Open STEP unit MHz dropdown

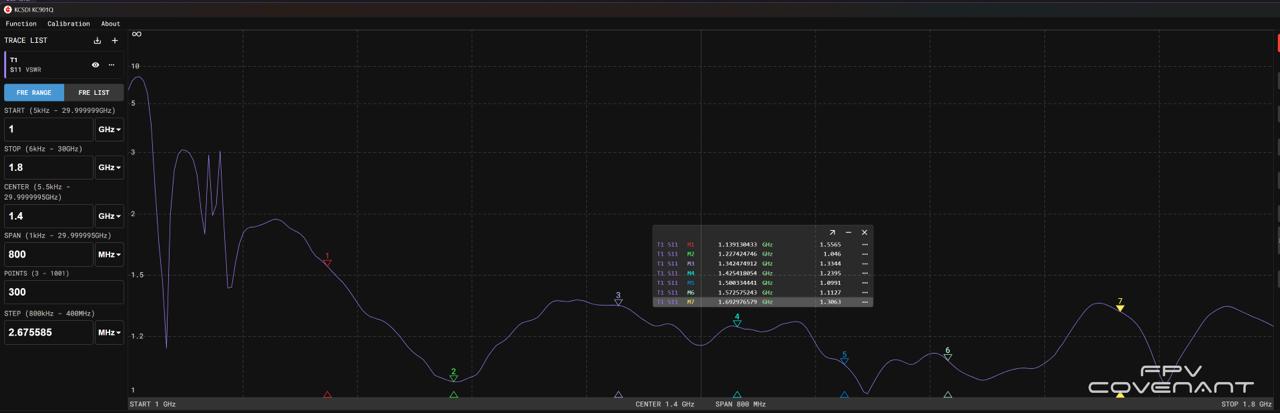(109, 332)
